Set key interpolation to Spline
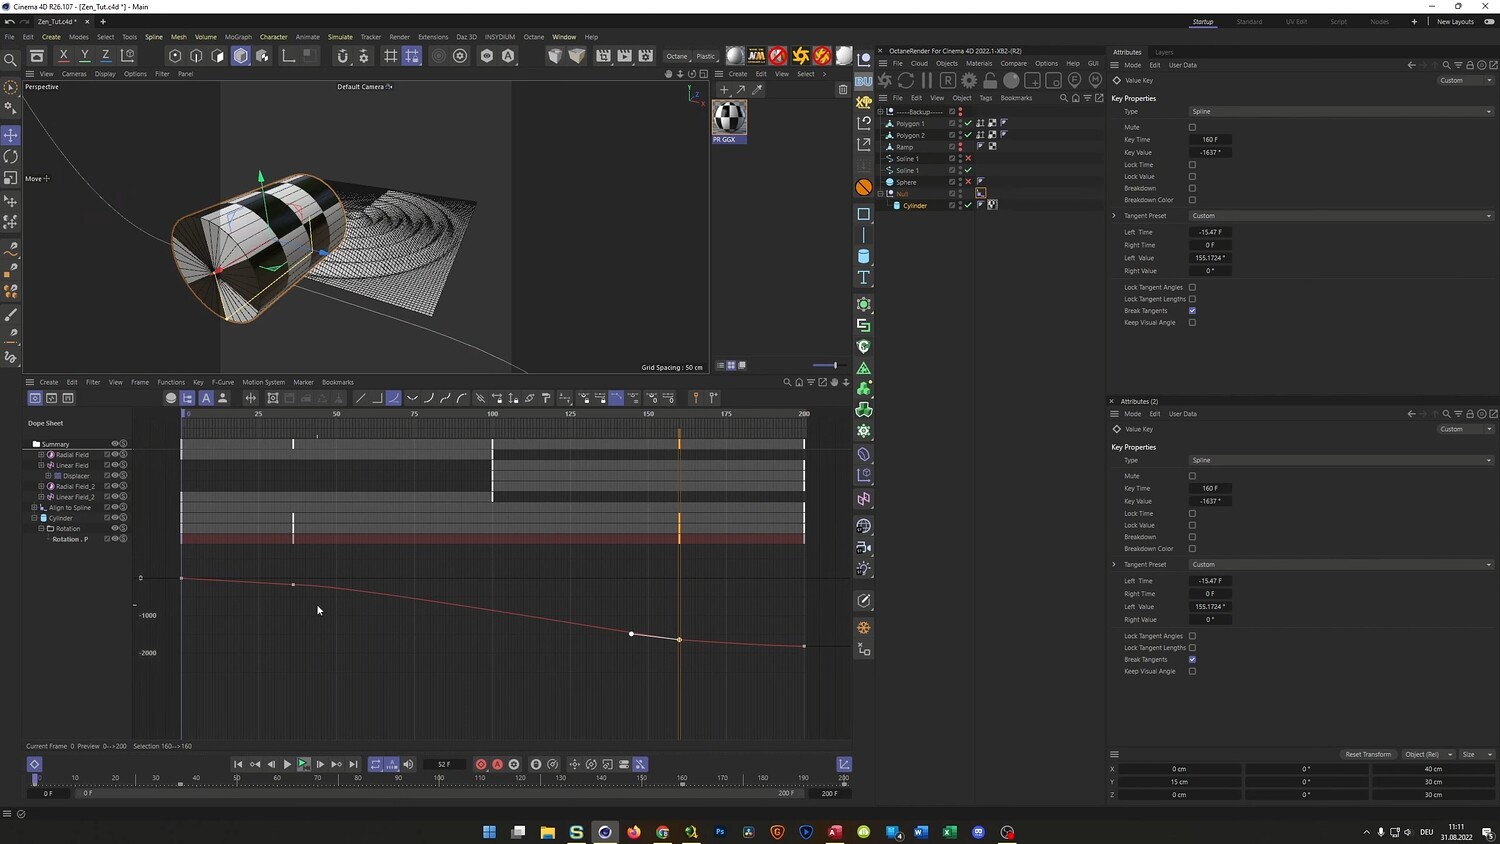 [x=394, y=398]
